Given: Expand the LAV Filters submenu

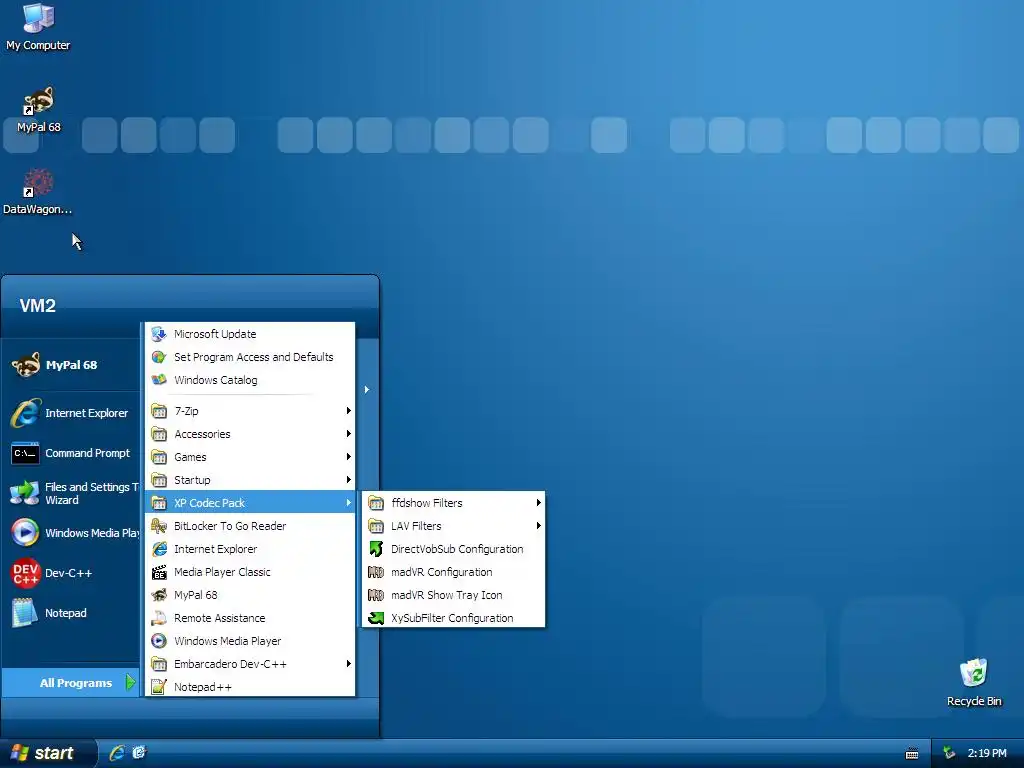Looking at the screenshot, I should click(453, 526).
